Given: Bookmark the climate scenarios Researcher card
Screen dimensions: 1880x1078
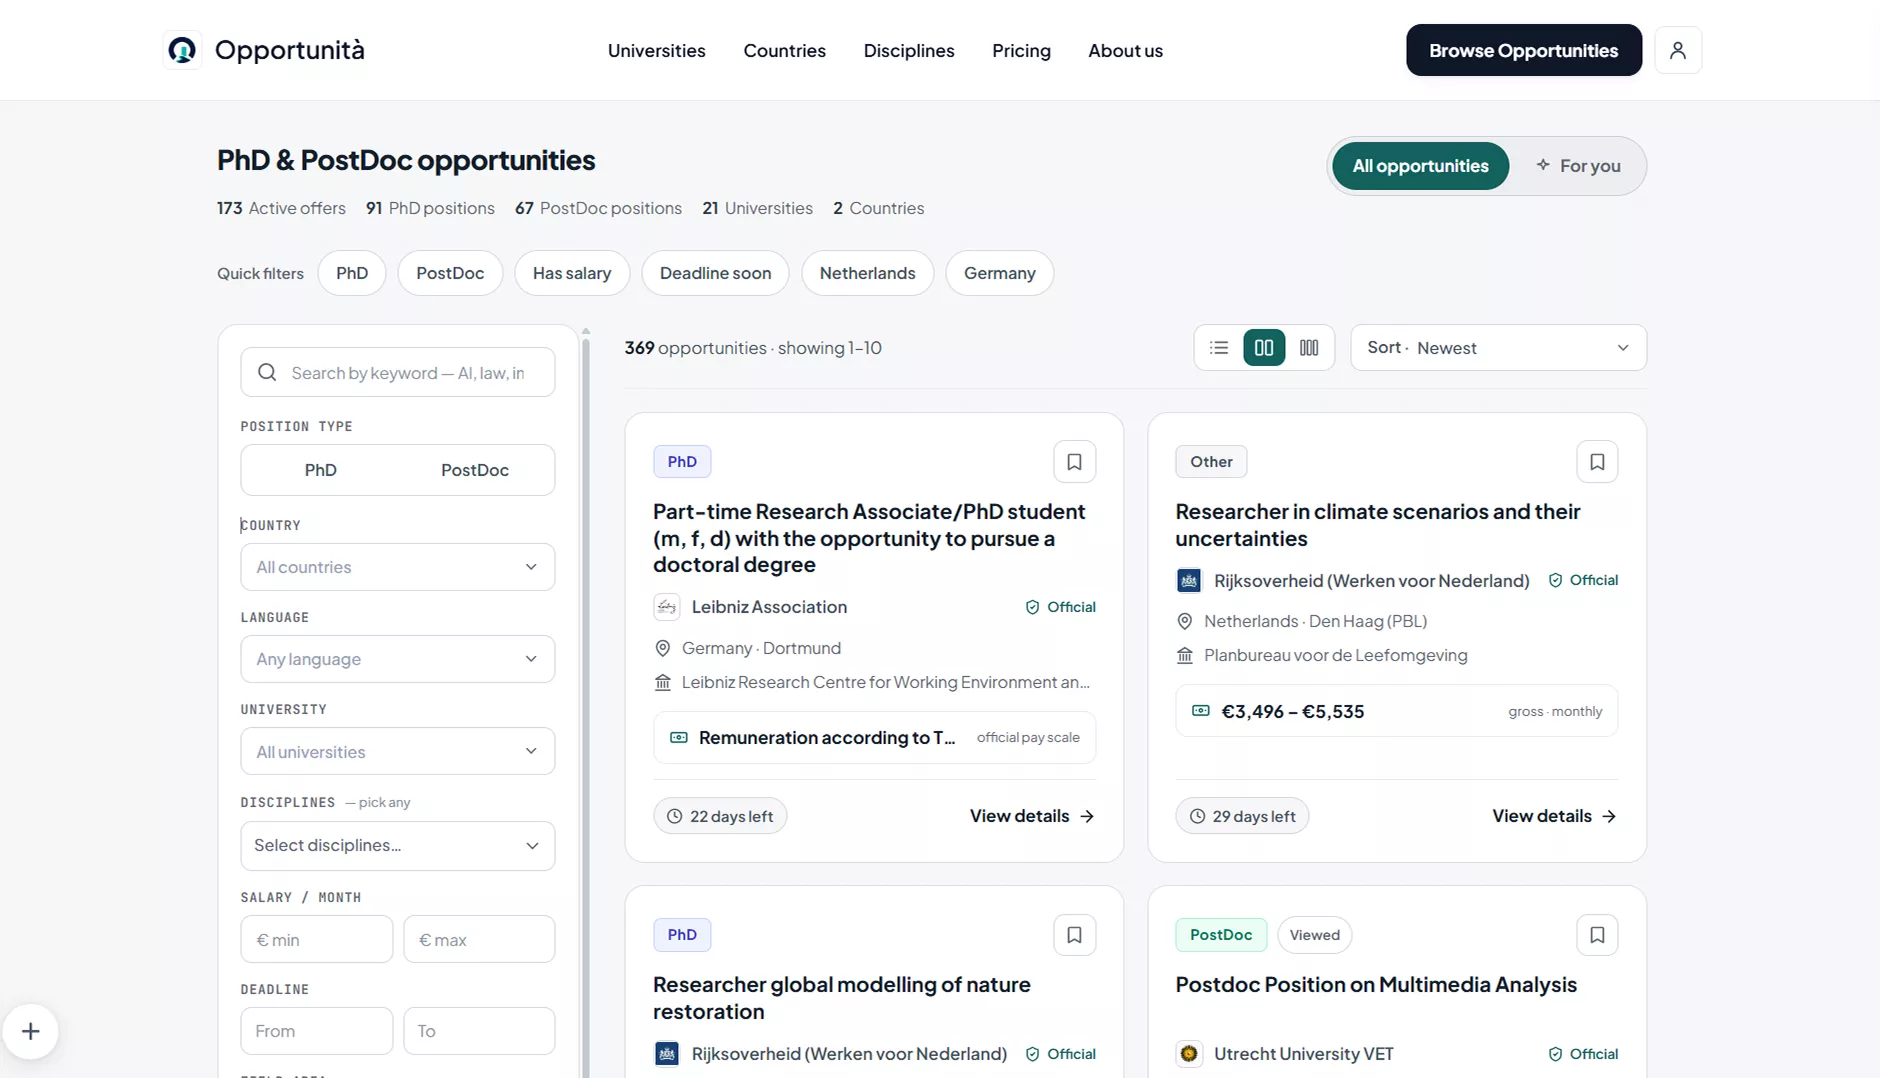Looking at the screenshot, I should (x=1597, y=462).
